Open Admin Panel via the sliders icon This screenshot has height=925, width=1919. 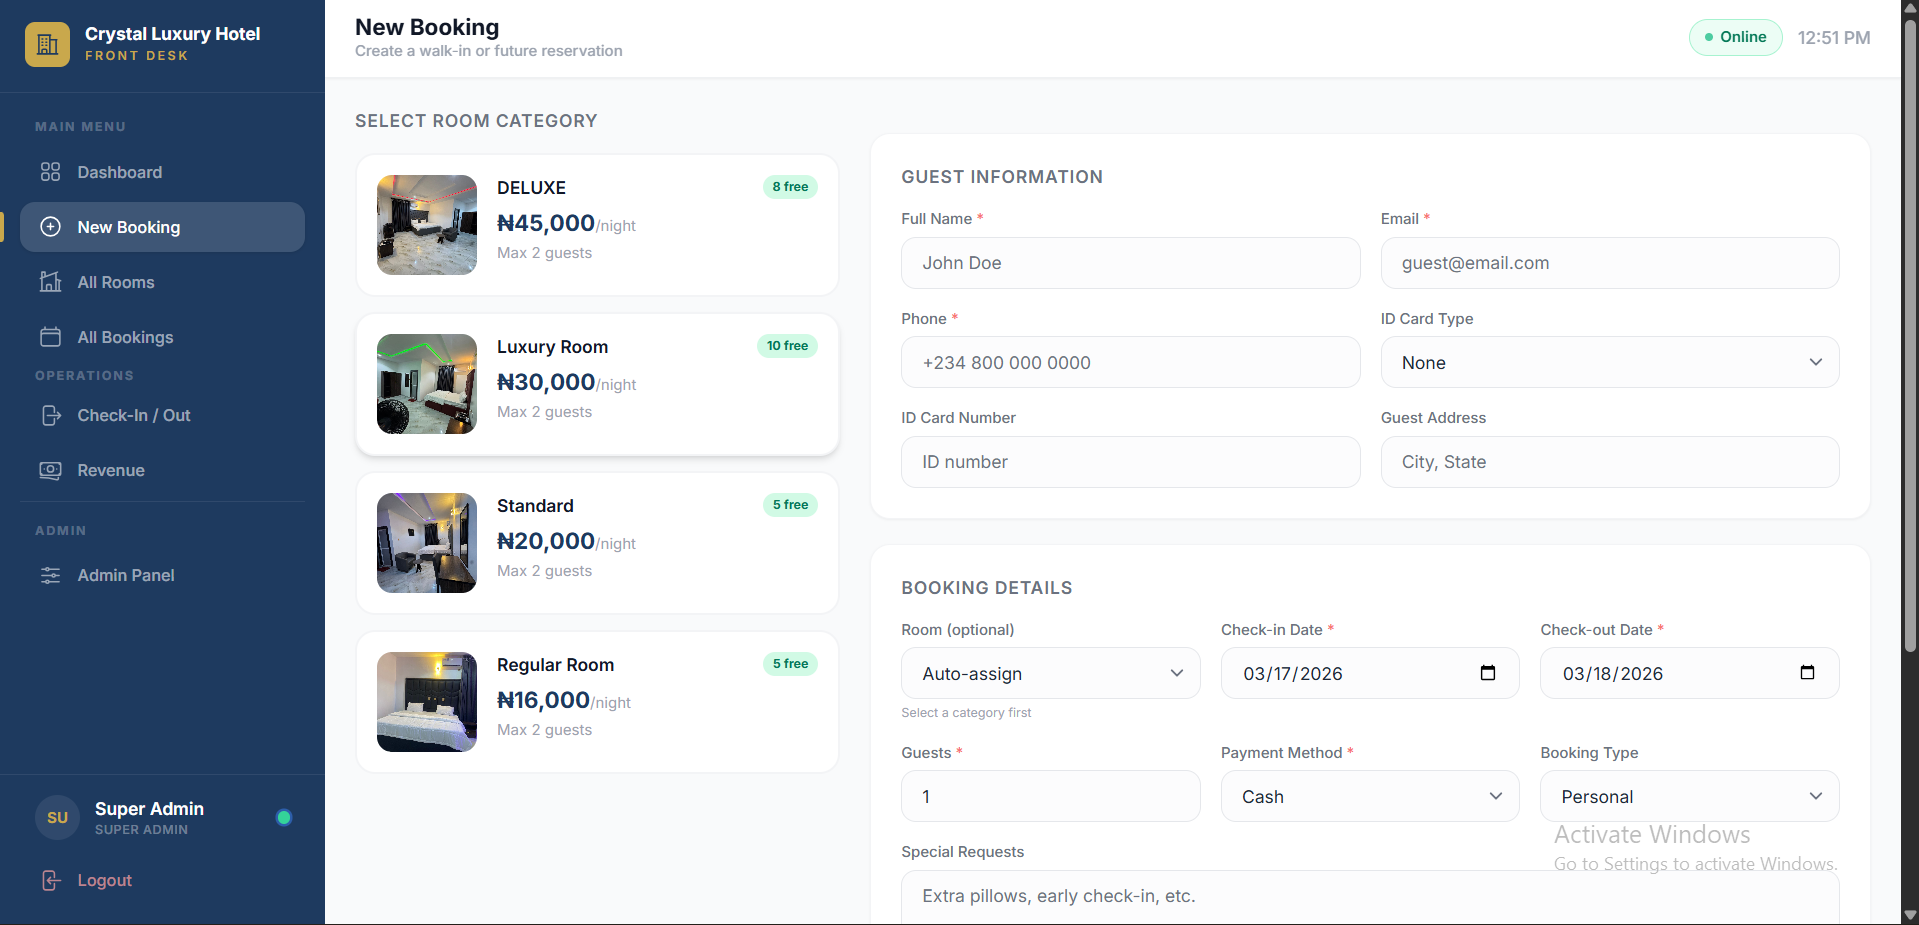pos(50,575)
